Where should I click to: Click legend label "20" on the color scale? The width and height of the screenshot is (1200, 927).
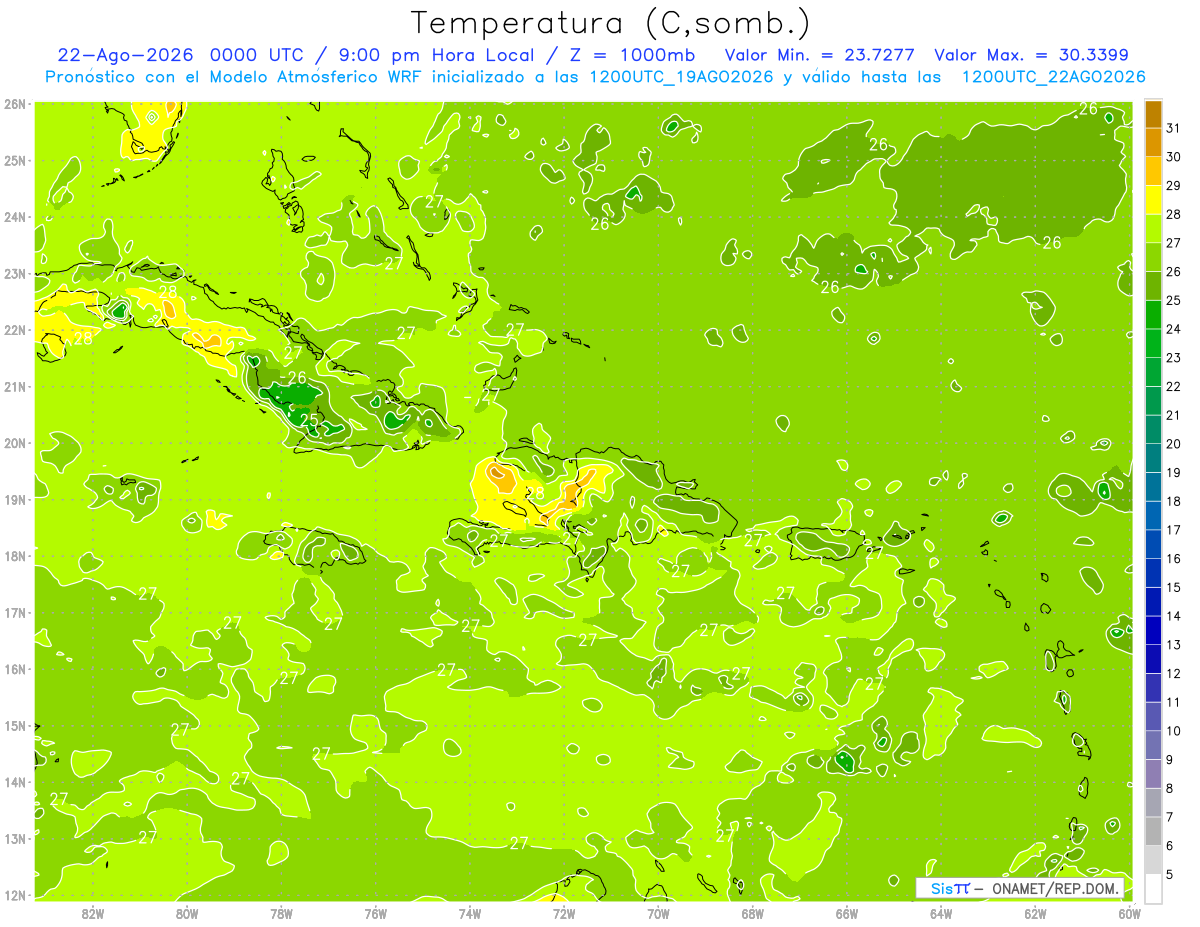point(1174,444)
